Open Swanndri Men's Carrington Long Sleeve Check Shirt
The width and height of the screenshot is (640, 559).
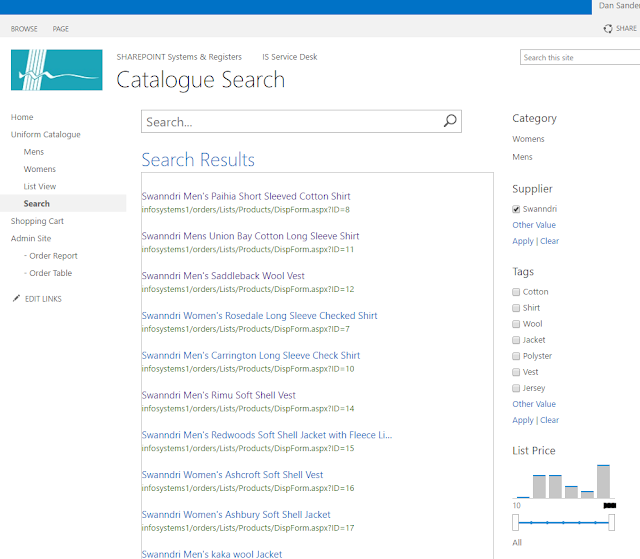pyautogui.click(x=251, y=355)
